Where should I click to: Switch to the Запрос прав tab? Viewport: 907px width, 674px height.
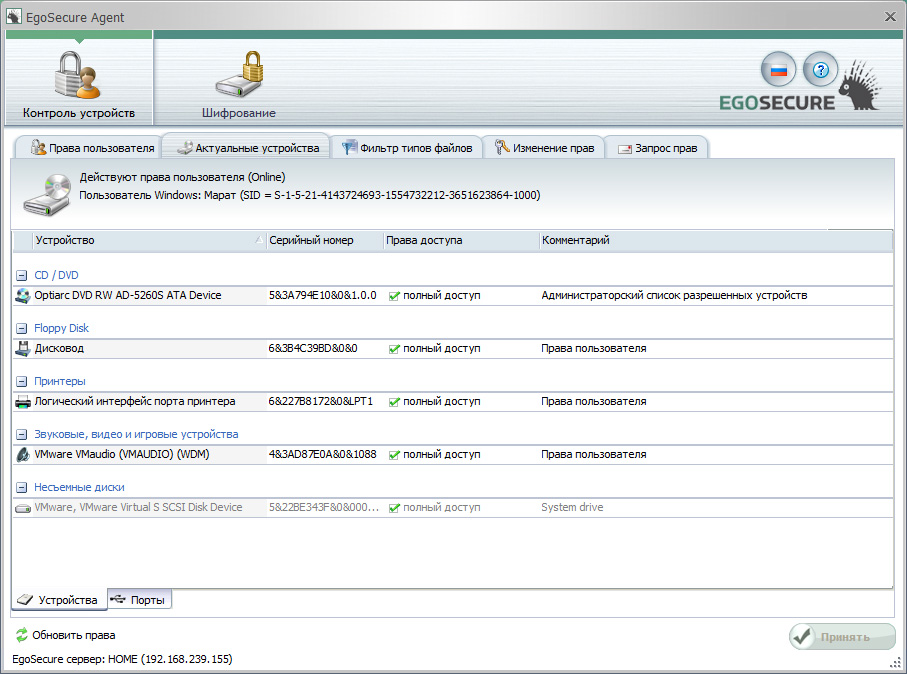[x=657, y=148]
